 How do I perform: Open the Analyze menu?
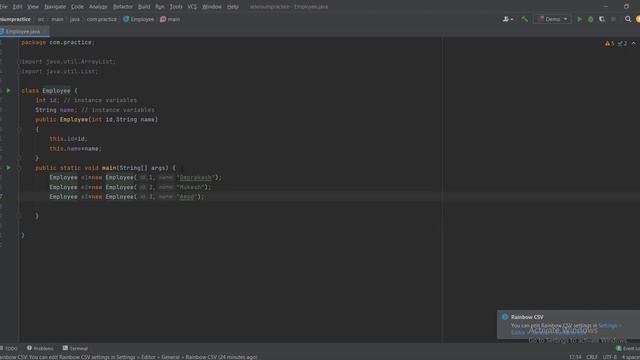pyautogui.click(x=98, y=7)
